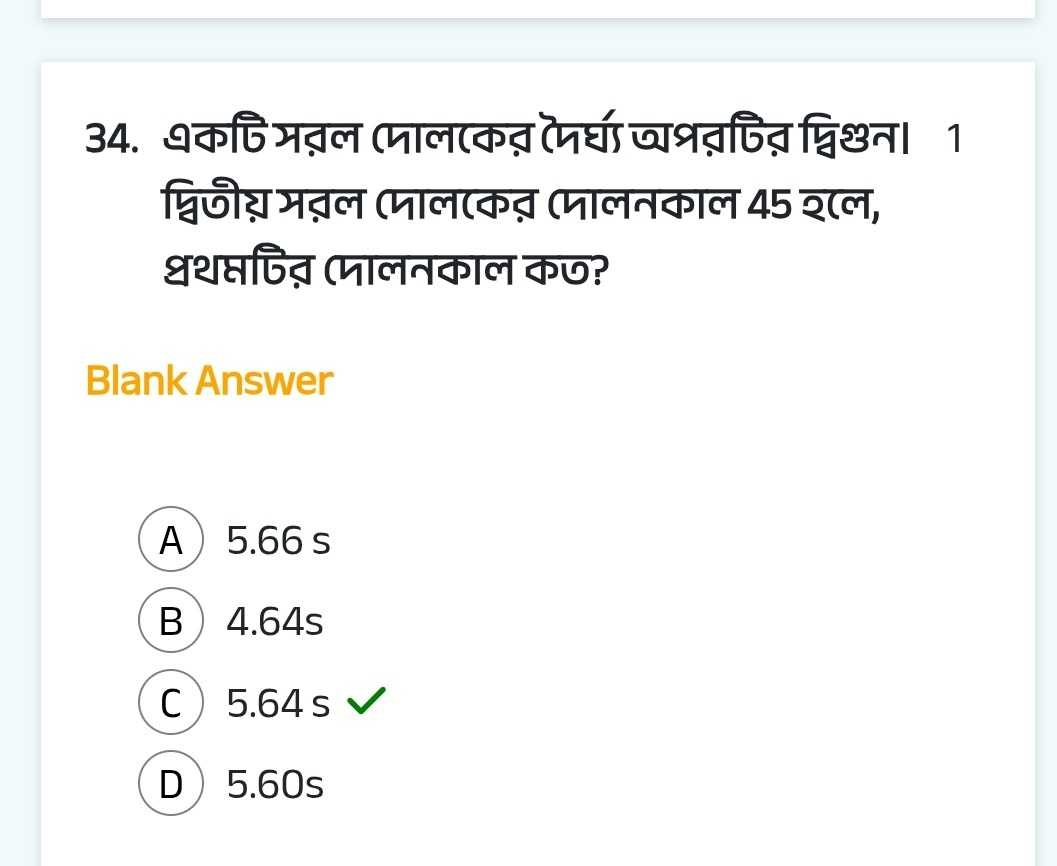Click the letter A inside its circle
The width and height of the screenshot is (1057, 866).
click(x=170, y=540)
